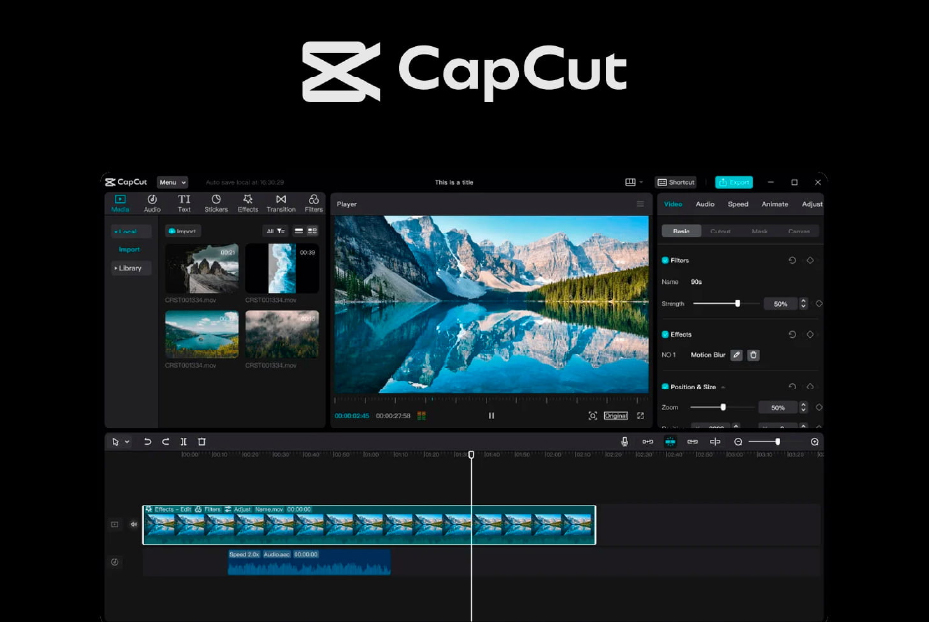The image size is (929, 622).
Task: Click the Export button
Action: point(734,182)
